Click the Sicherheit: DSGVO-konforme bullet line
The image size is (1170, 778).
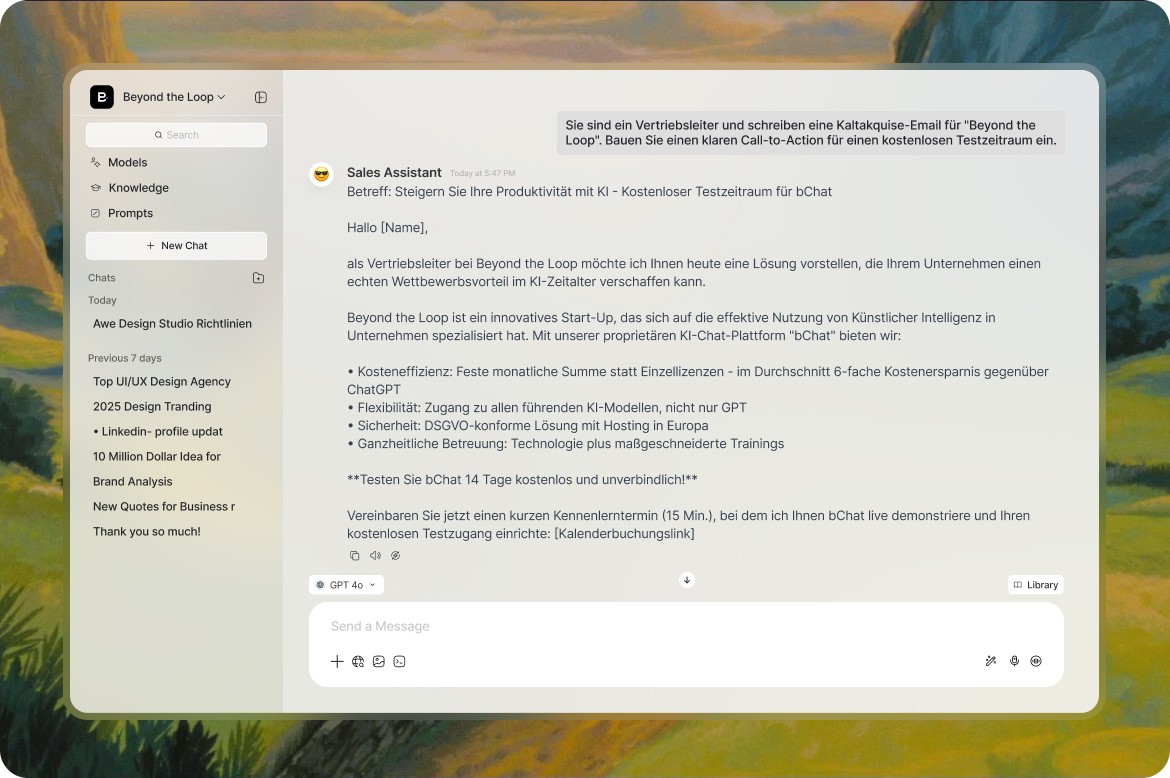pos(528,425)
